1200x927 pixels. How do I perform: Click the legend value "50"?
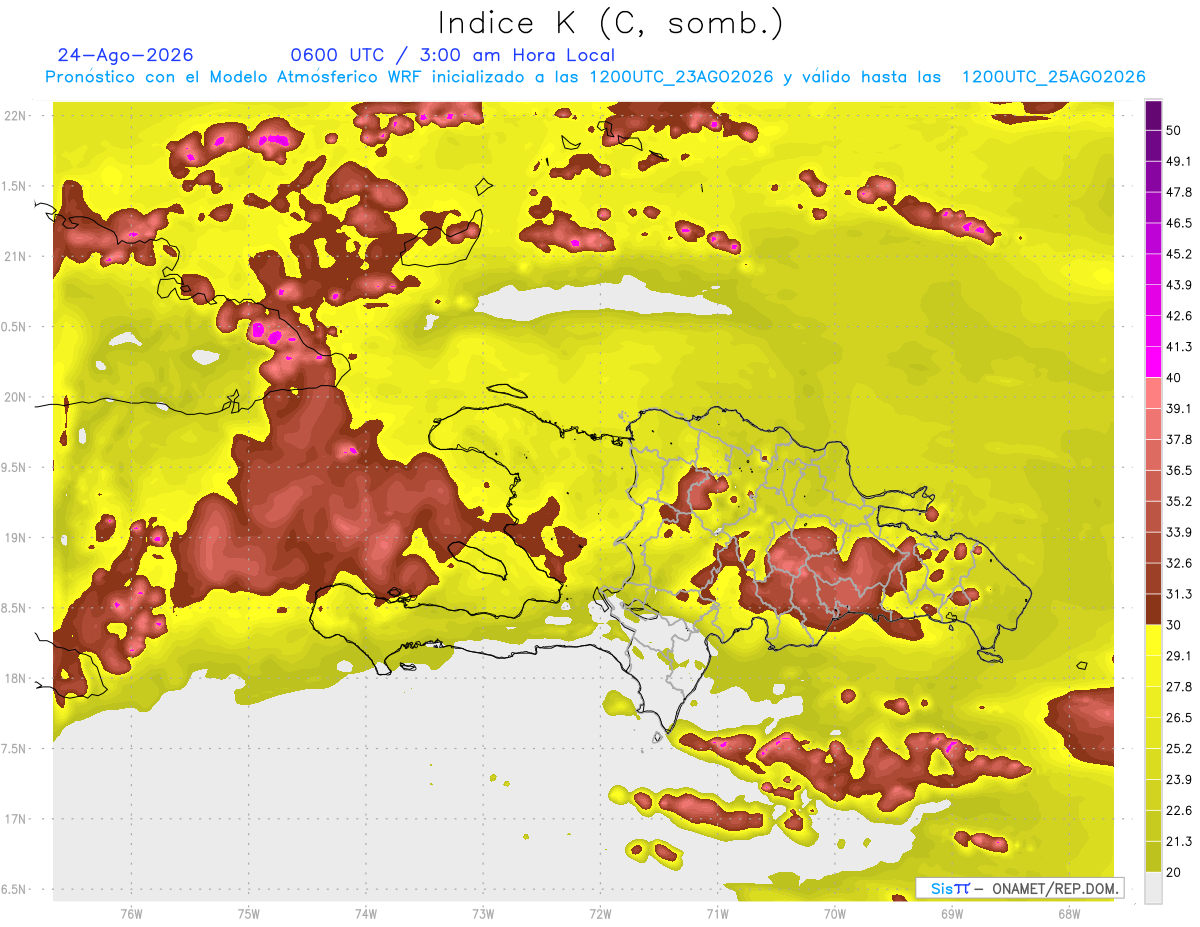(x=1174, y=130)
